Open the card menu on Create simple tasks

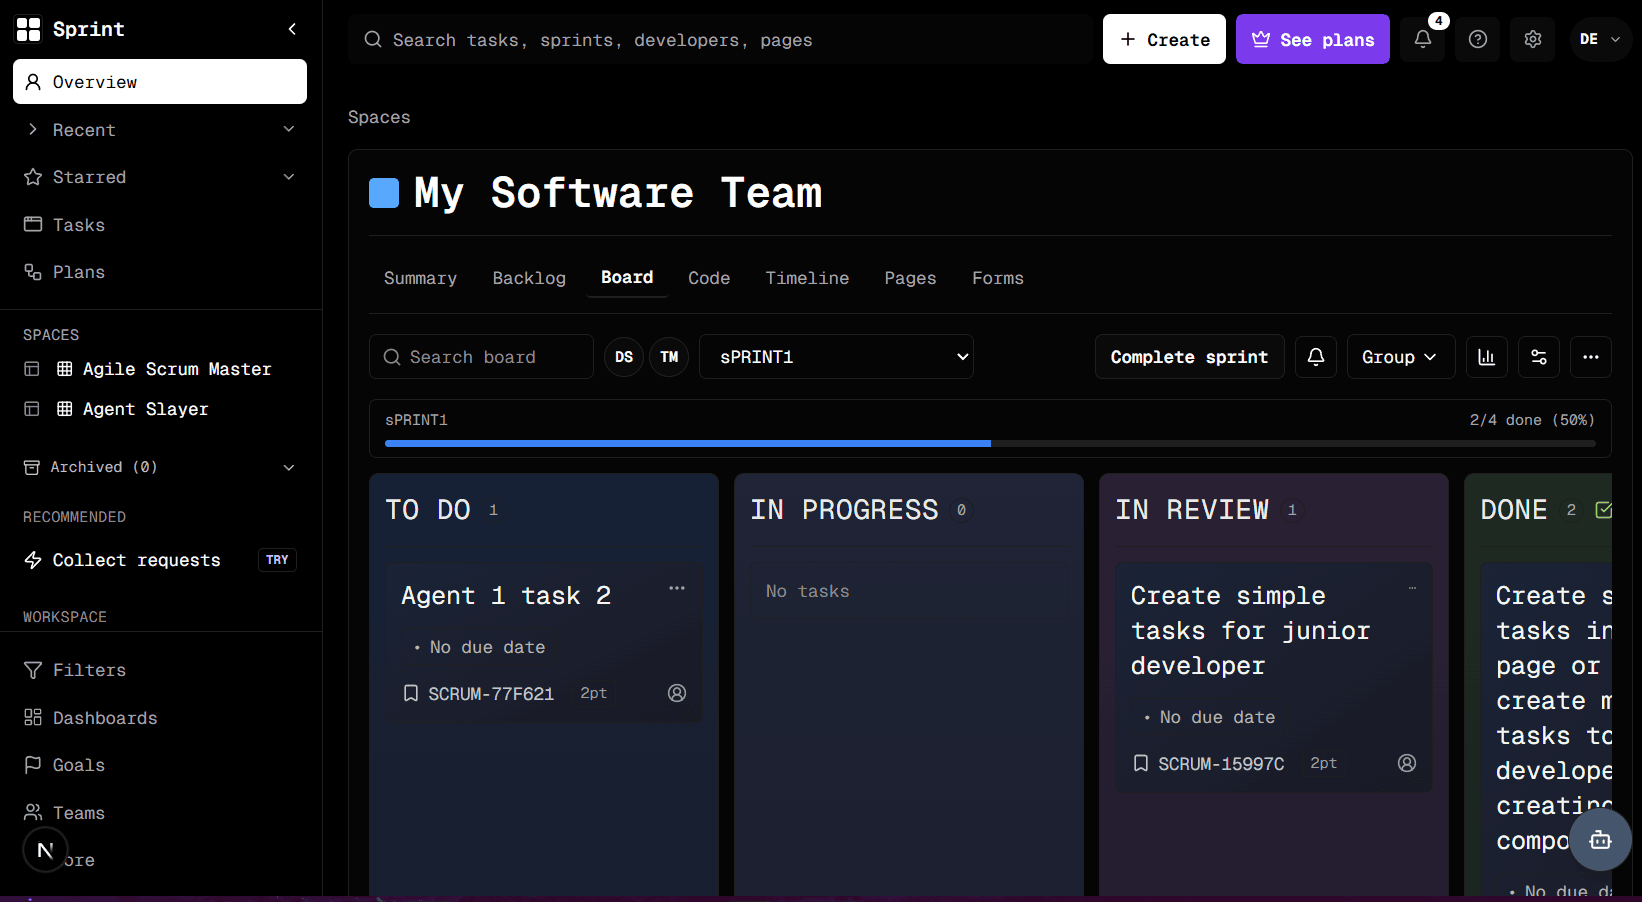pyautogui.click(x=1412, y=588)
